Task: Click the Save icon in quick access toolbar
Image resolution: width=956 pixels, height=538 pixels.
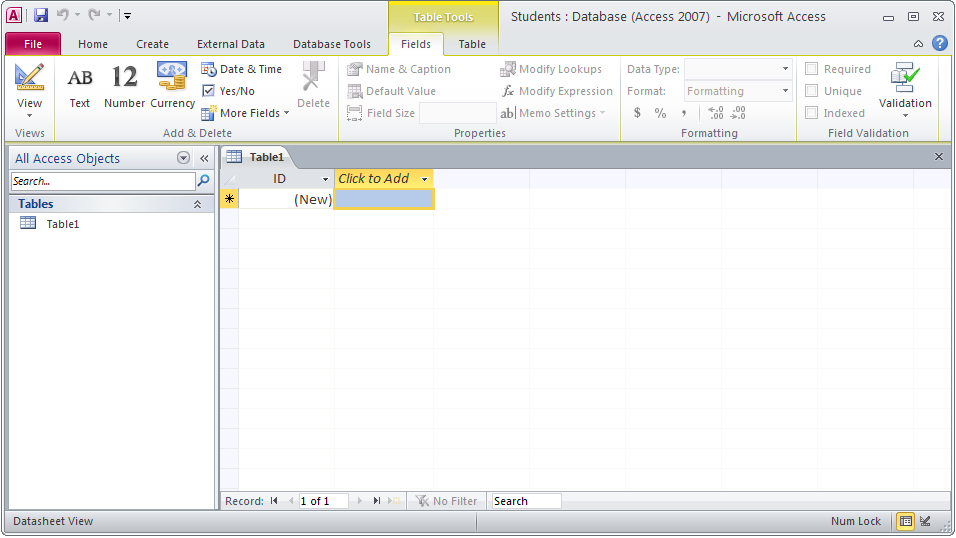Action: [x=41, y=15]
